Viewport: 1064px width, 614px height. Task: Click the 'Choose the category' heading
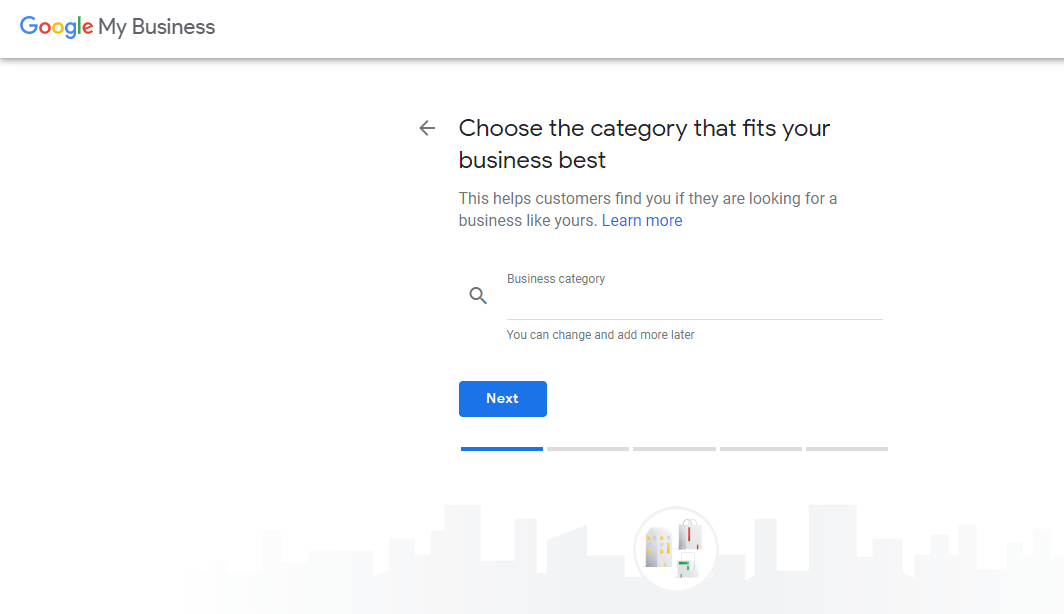645,144
